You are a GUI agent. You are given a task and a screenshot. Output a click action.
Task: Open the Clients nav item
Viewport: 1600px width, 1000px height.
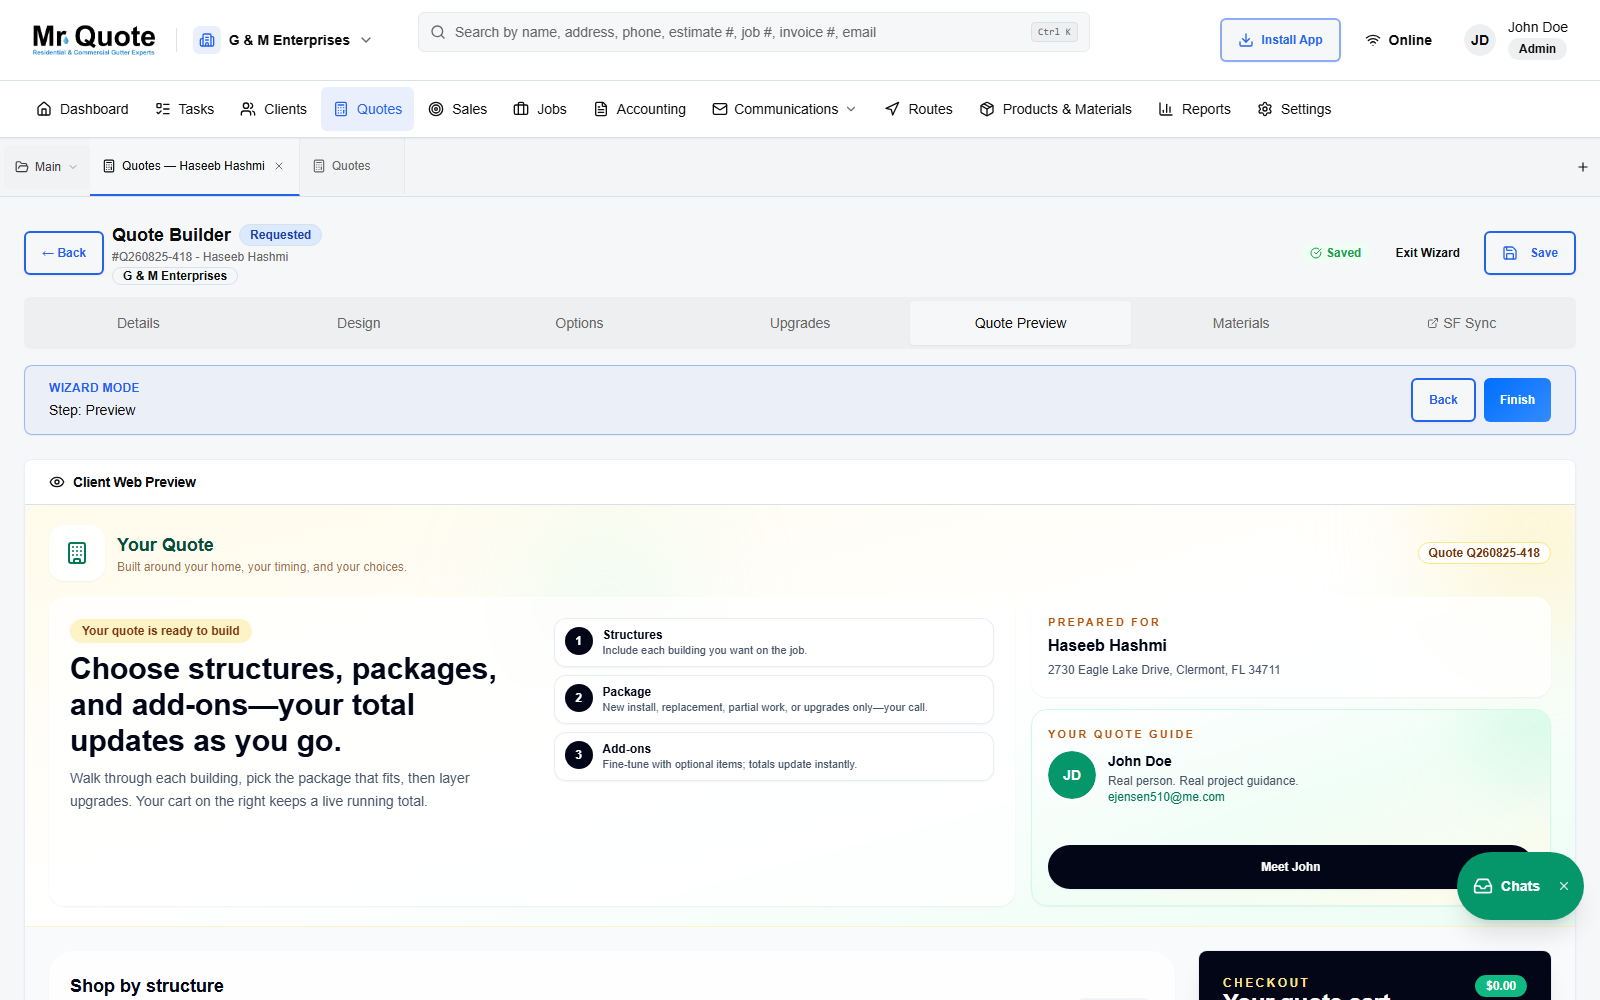coord(273,109)
